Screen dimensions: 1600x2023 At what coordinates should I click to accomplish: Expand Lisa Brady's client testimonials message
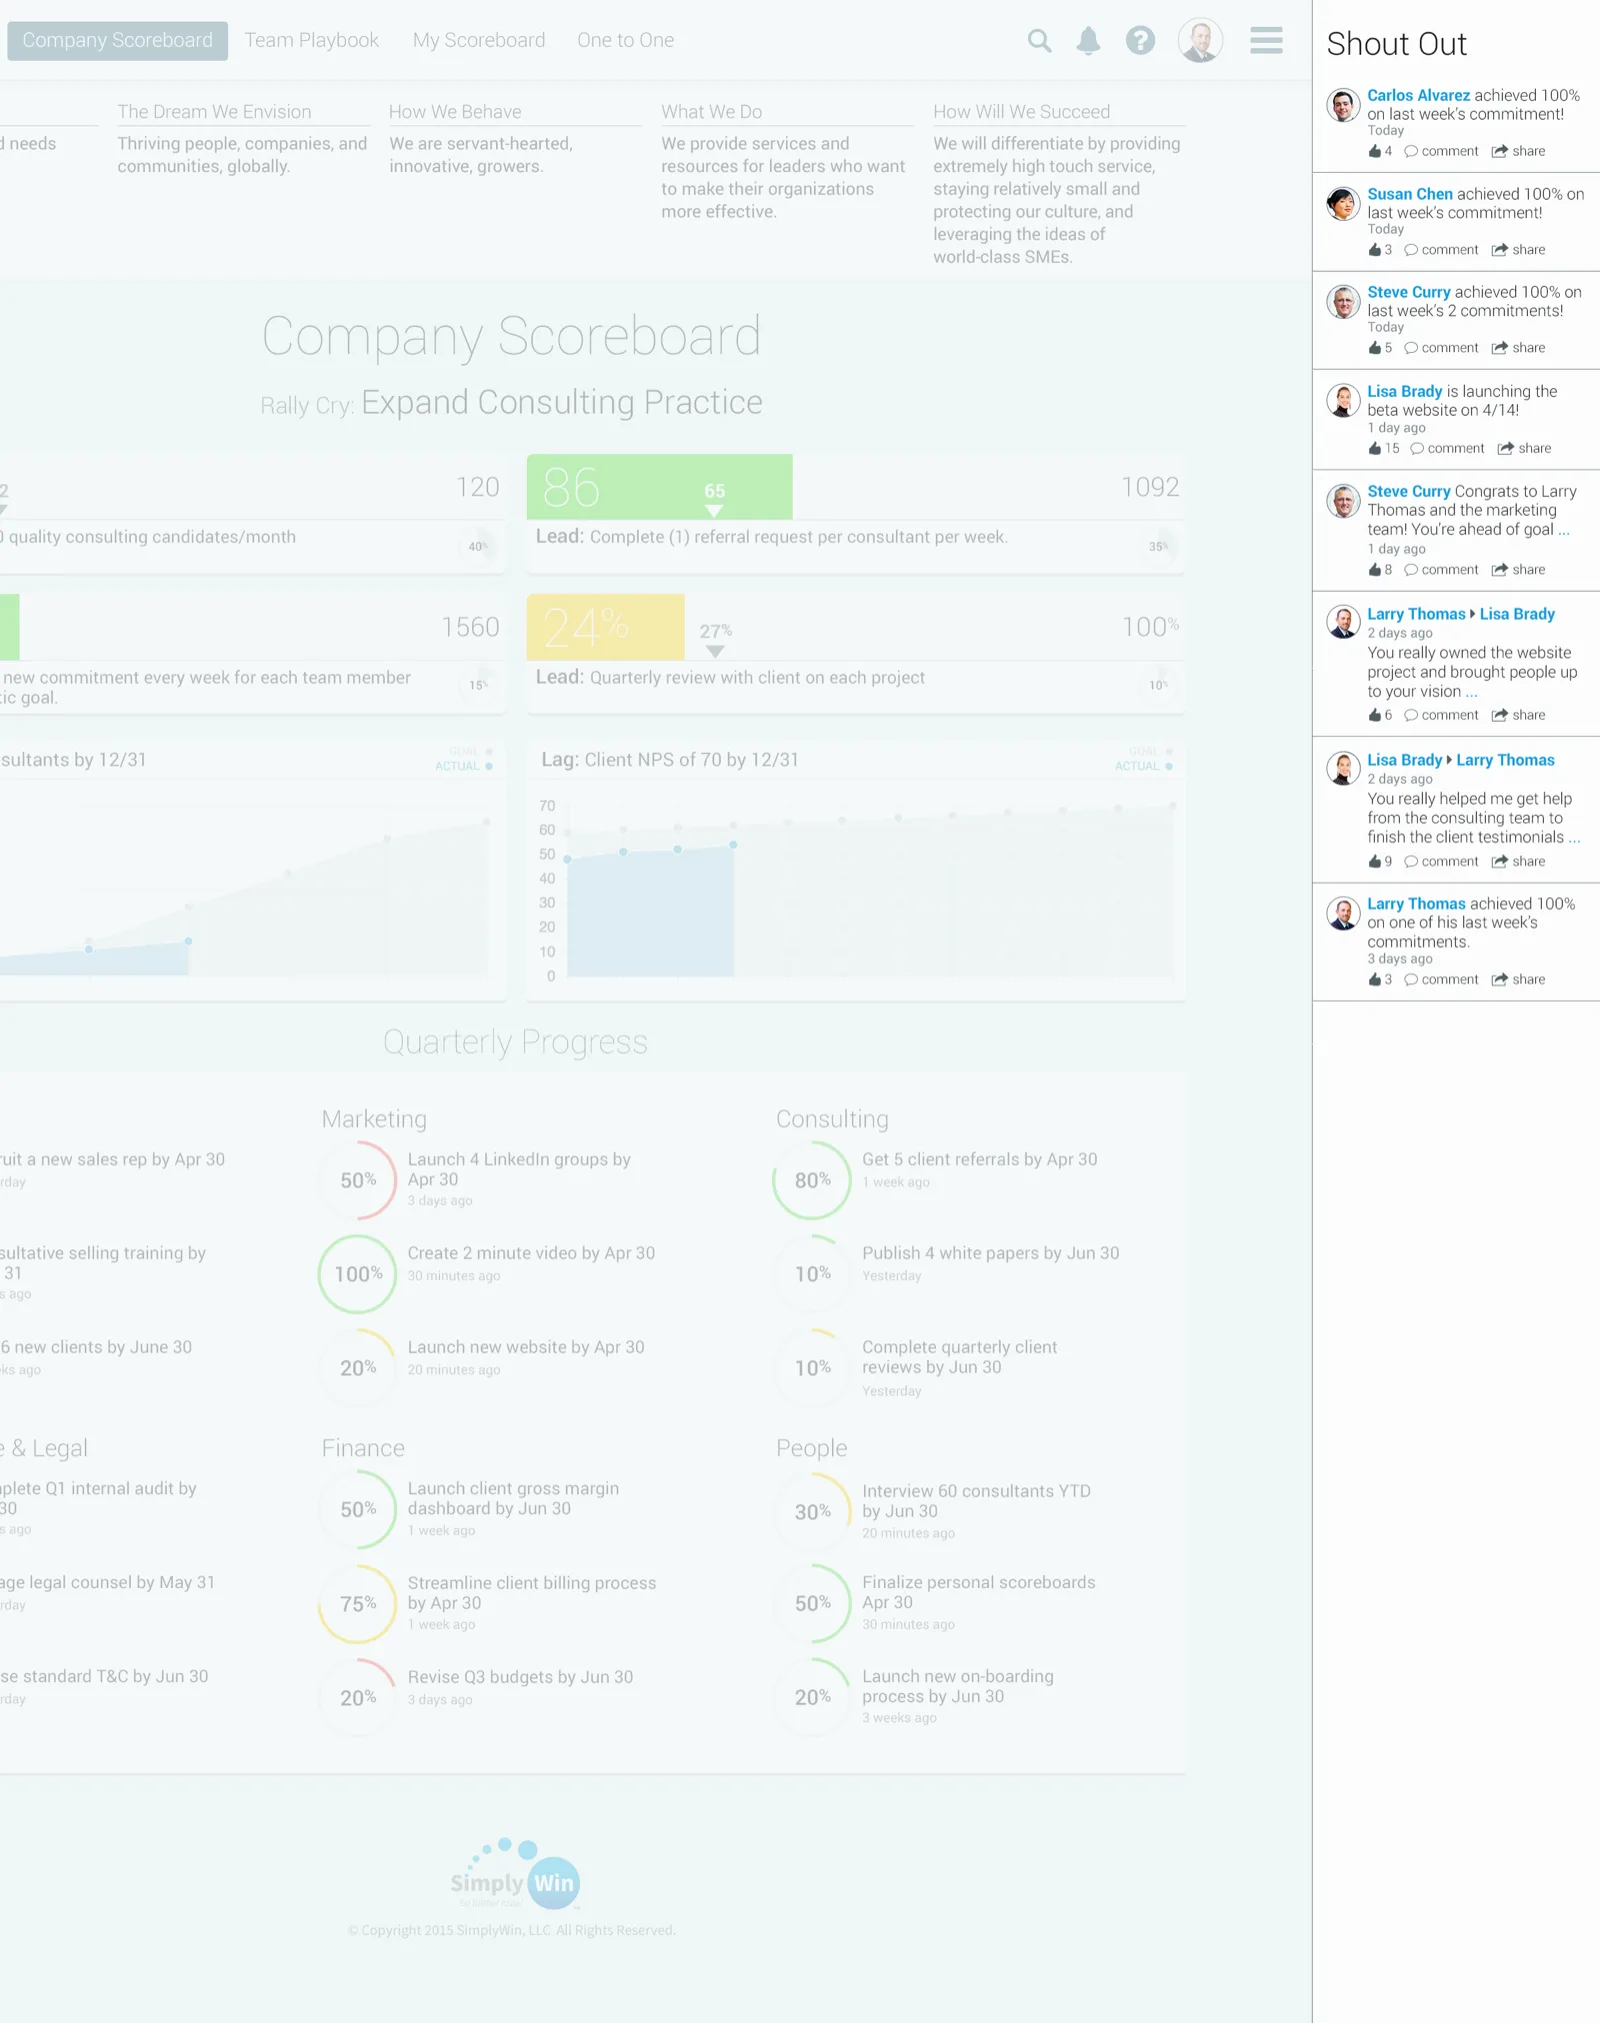click(1575, 838)
